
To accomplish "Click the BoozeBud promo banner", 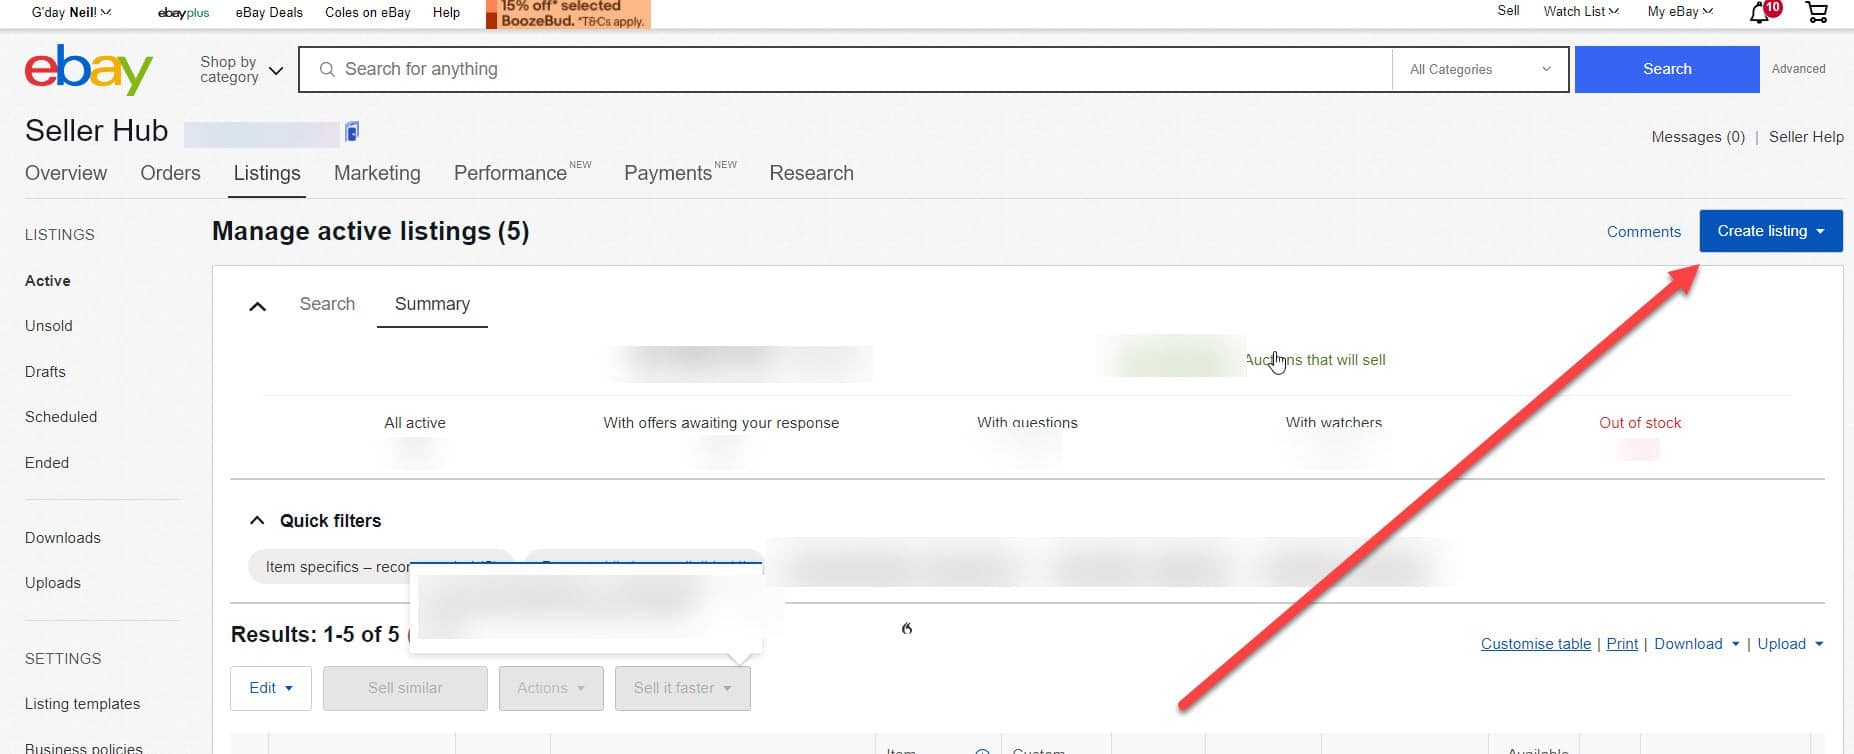I will [568, 13].
